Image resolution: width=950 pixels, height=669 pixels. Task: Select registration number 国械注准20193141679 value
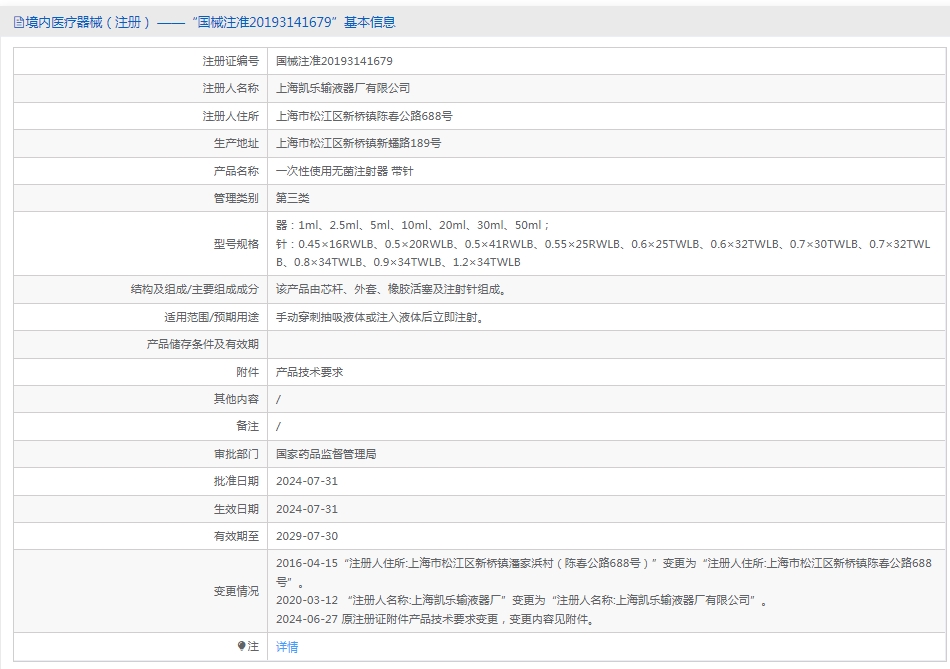click(334, 61)
